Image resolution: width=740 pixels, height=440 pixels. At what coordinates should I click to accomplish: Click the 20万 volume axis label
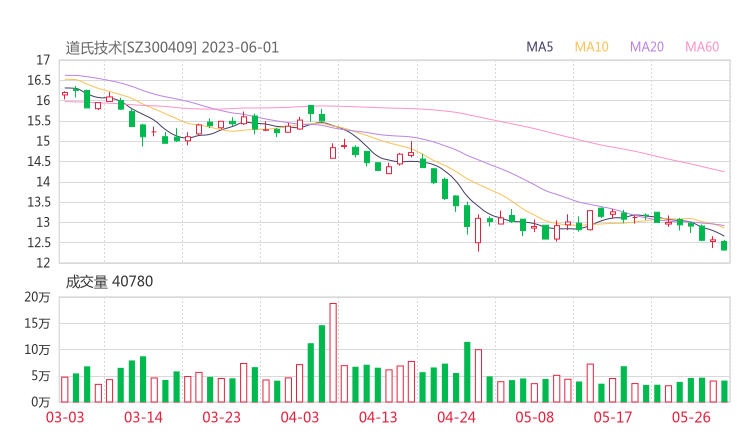click(x=38, y=297)
